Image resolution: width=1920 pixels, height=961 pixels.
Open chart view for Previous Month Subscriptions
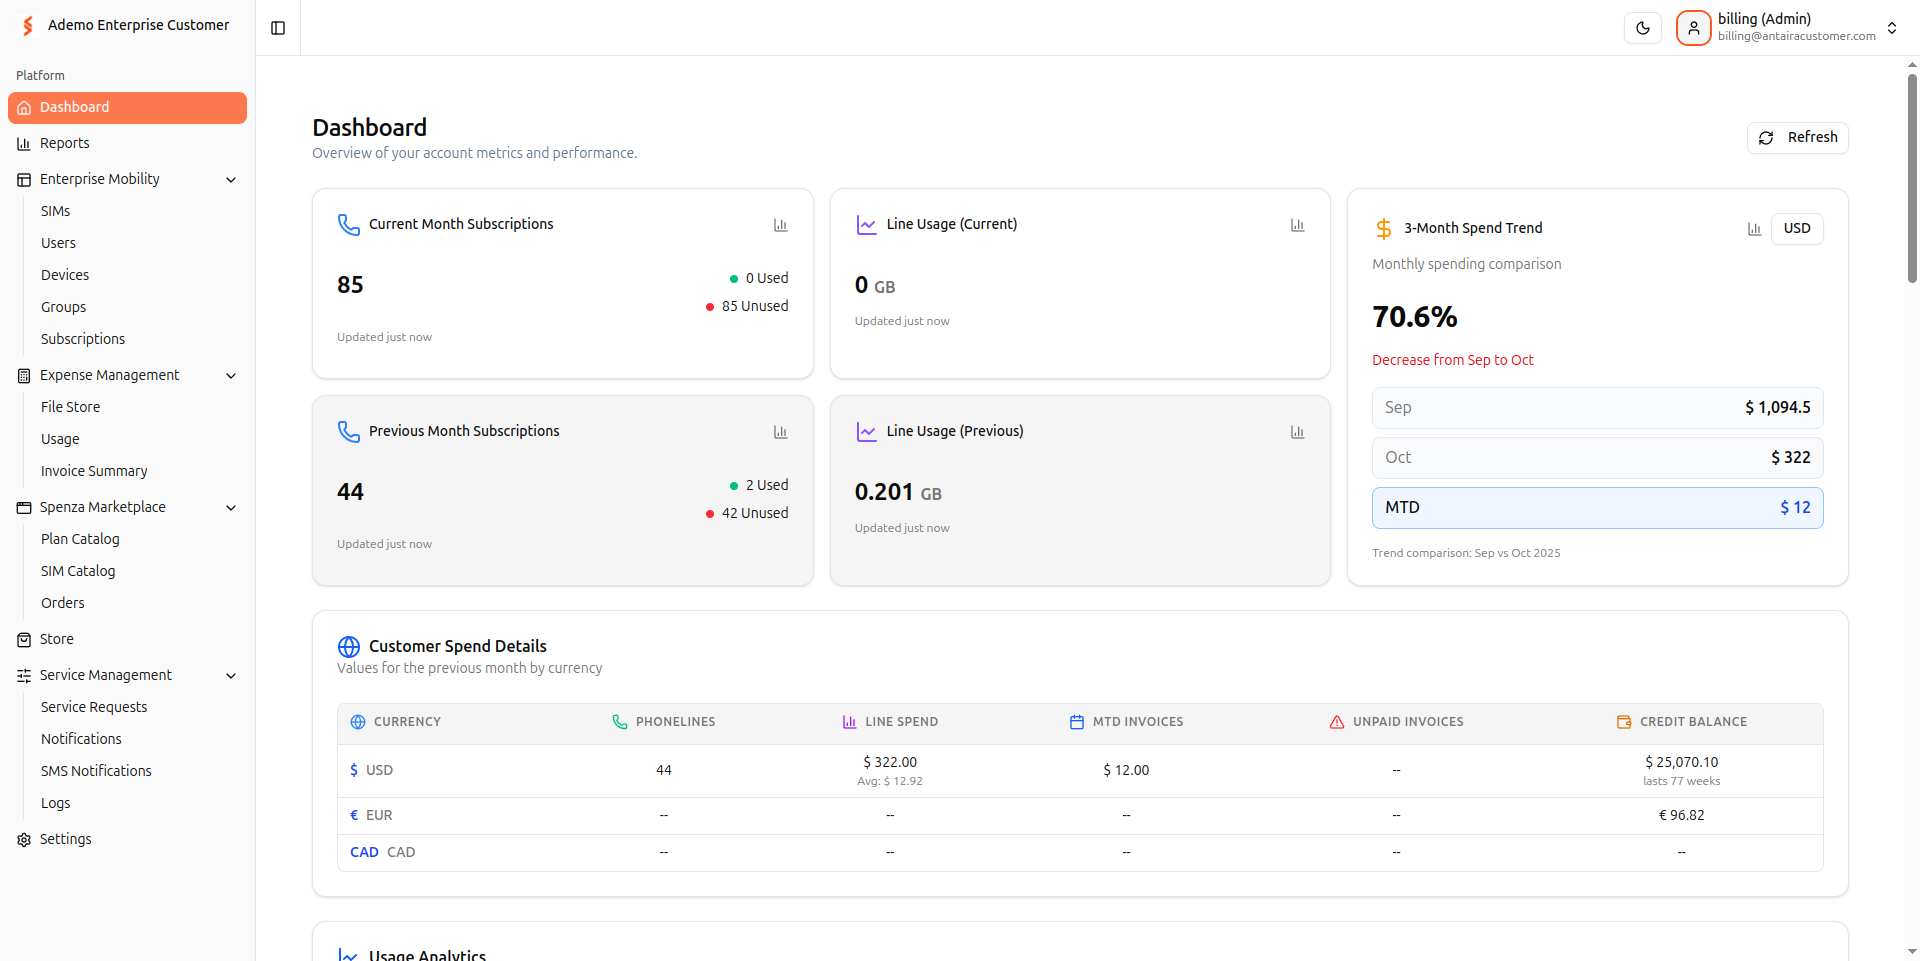pos(780,432)
